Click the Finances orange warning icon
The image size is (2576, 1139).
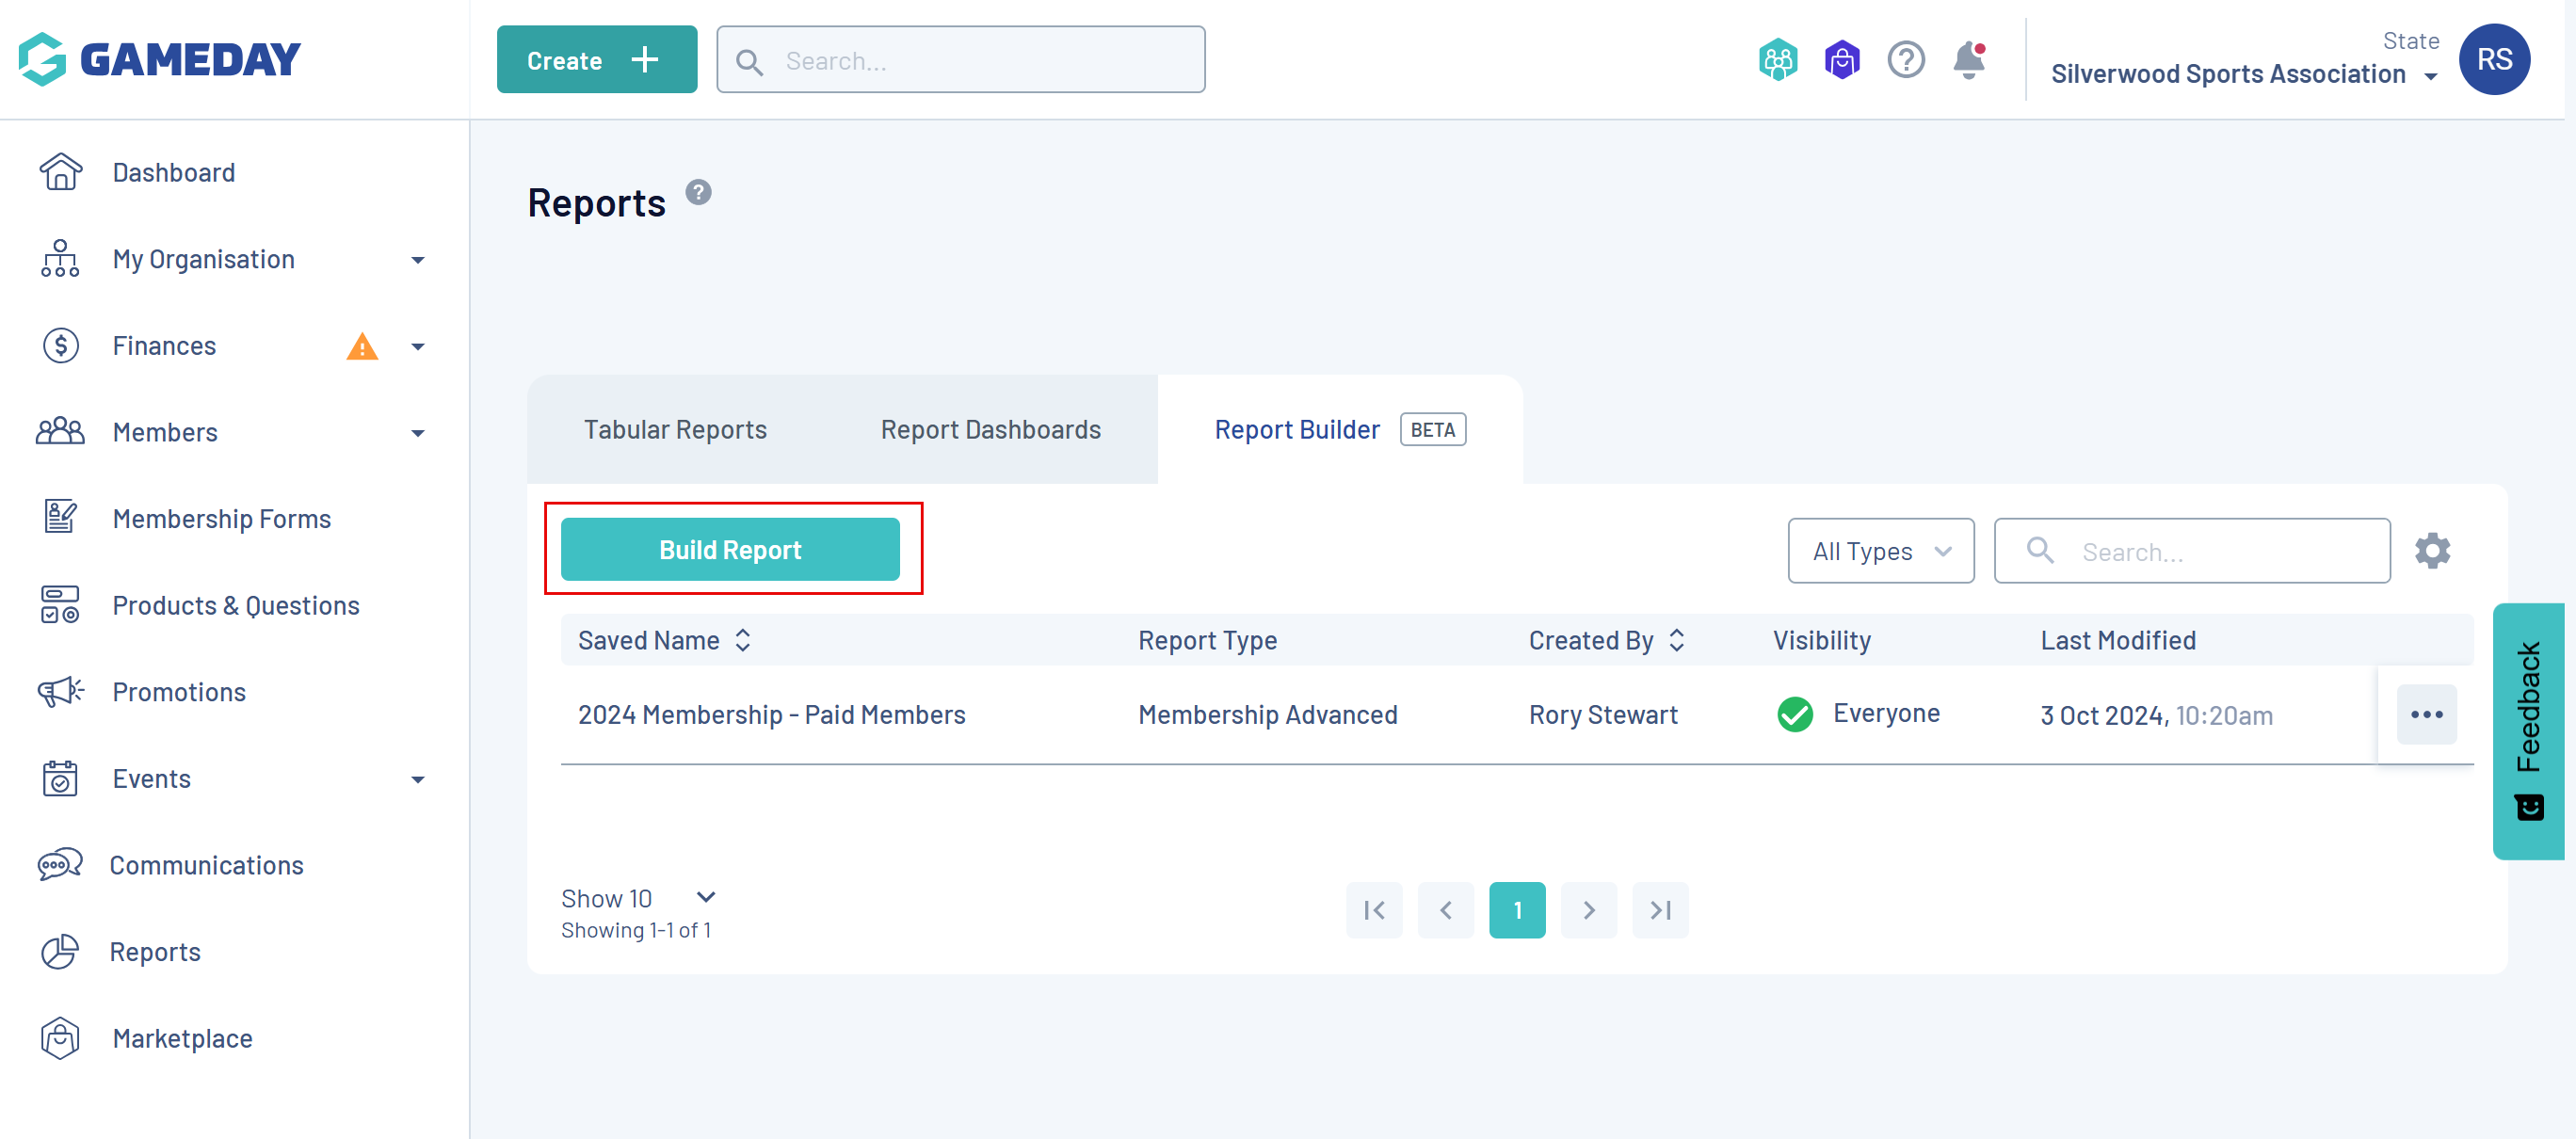tap(361, 347)
